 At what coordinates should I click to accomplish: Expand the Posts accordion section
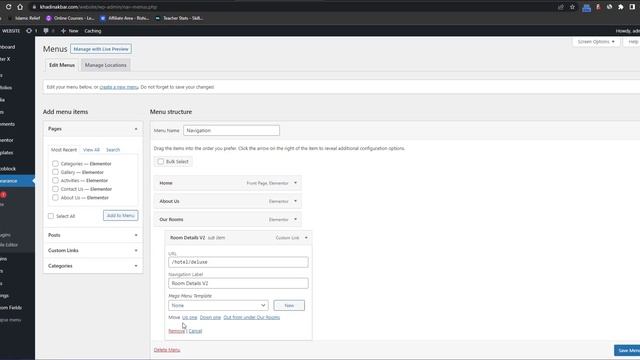[x=93, y=235]
